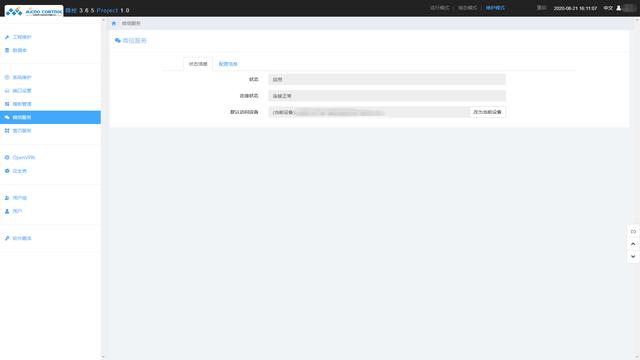Click the floating down-chevron button
640x360 pixels.
tap(633, 257)
